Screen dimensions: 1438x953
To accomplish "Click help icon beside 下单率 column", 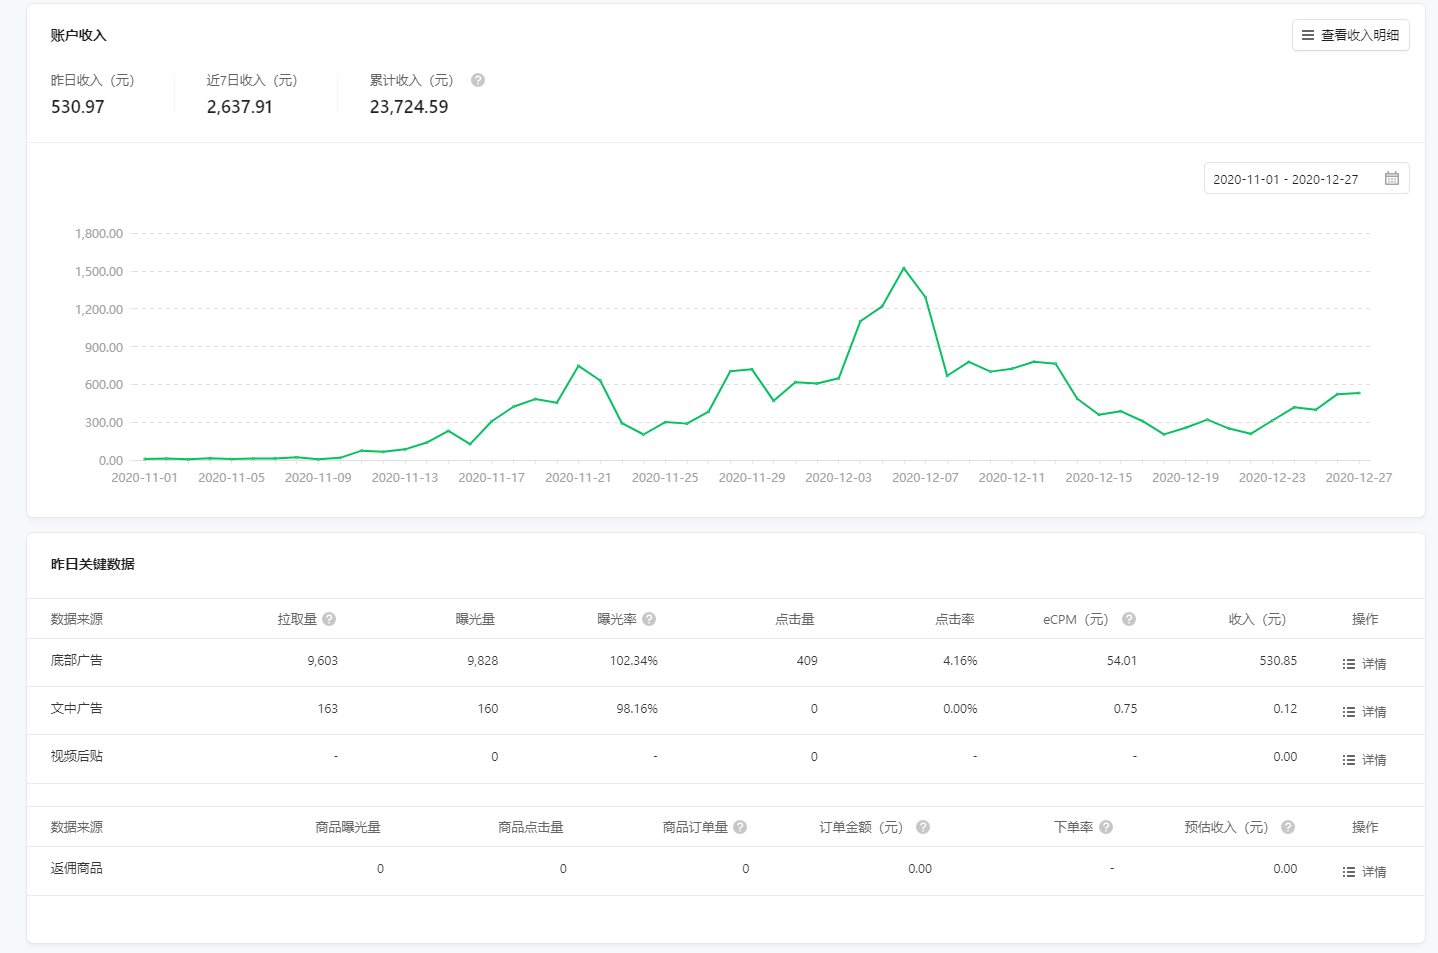I will coord(1106,827).
